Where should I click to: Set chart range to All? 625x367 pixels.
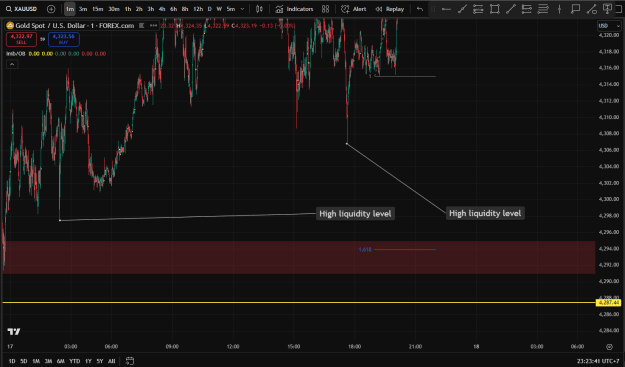click(112, 361)
